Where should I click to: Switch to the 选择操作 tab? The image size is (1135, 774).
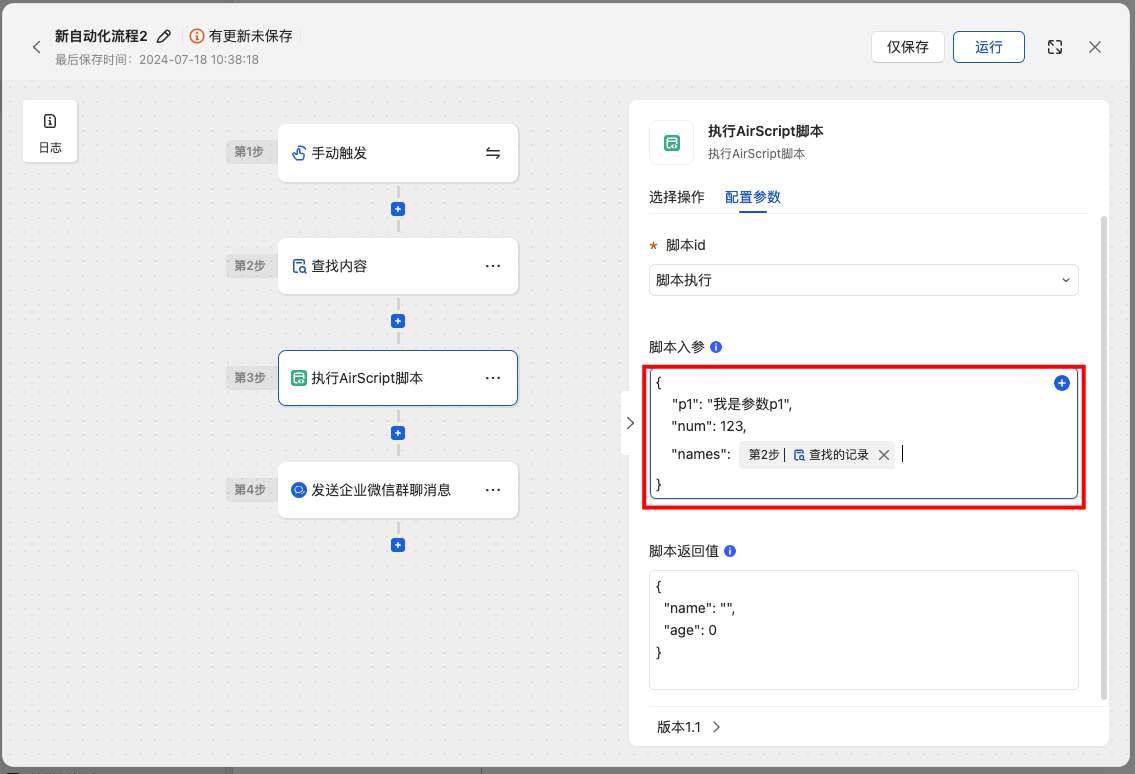[677, 197]
